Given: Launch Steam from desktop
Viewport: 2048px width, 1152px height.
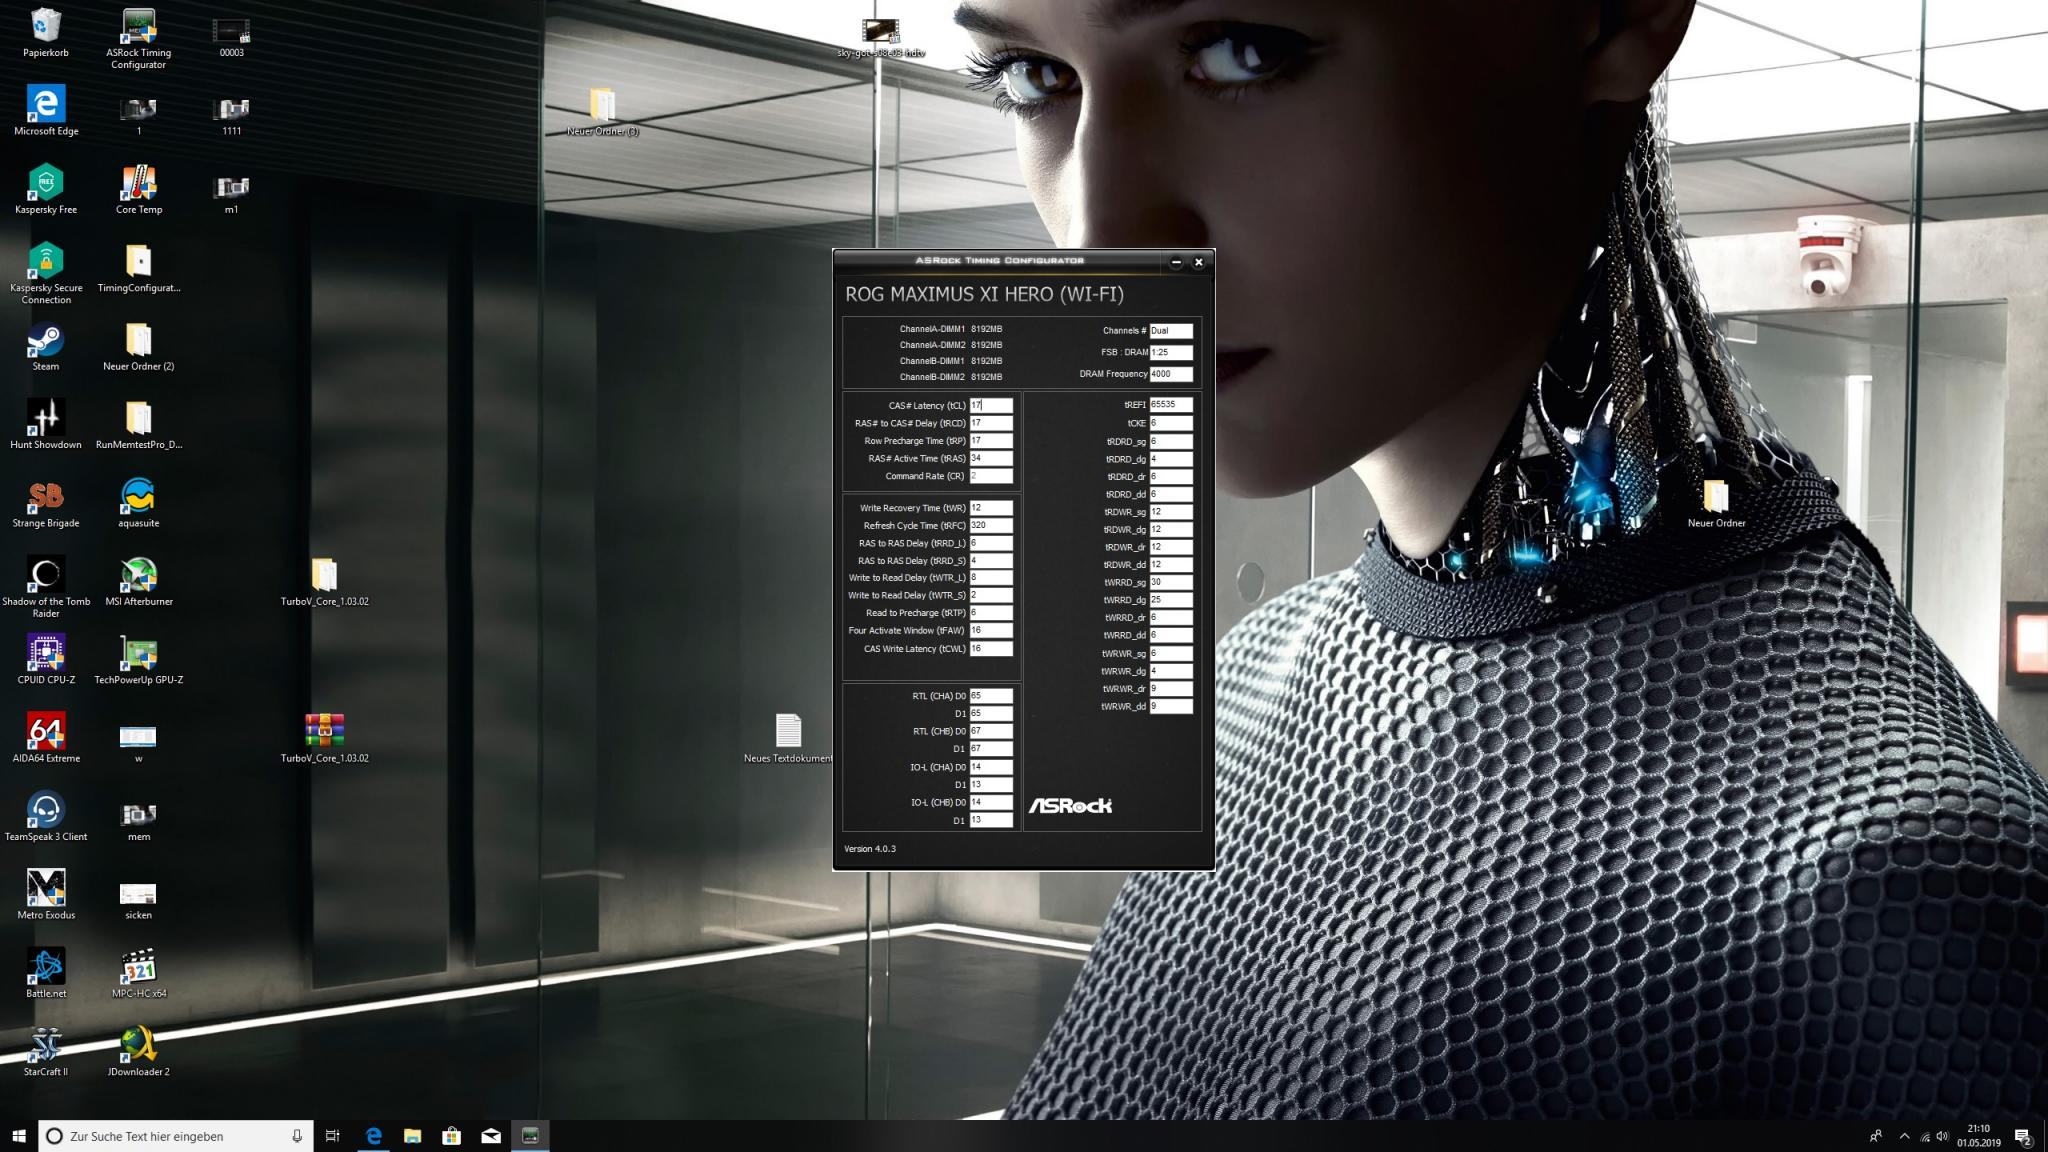Looking at the screenshot, I should [x=46, y=347].
